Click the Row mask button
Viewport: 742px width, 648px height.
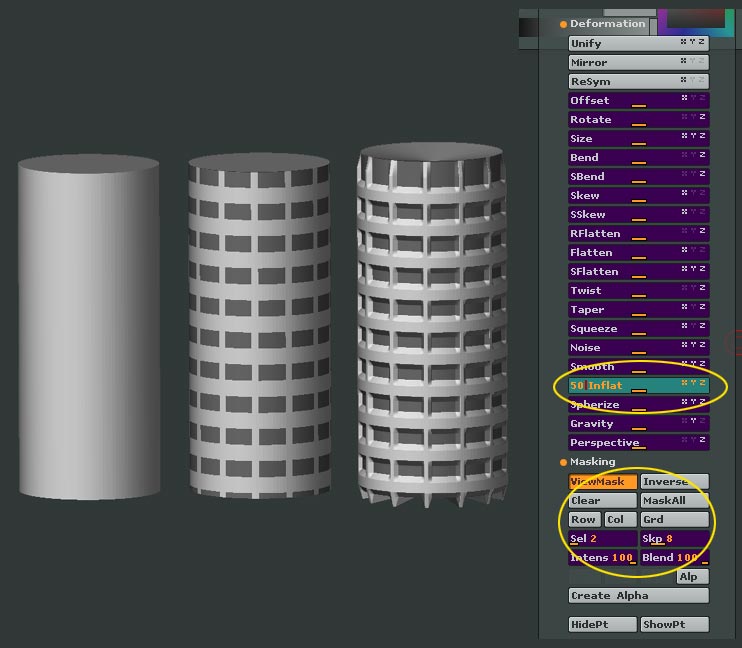point(584,519)
